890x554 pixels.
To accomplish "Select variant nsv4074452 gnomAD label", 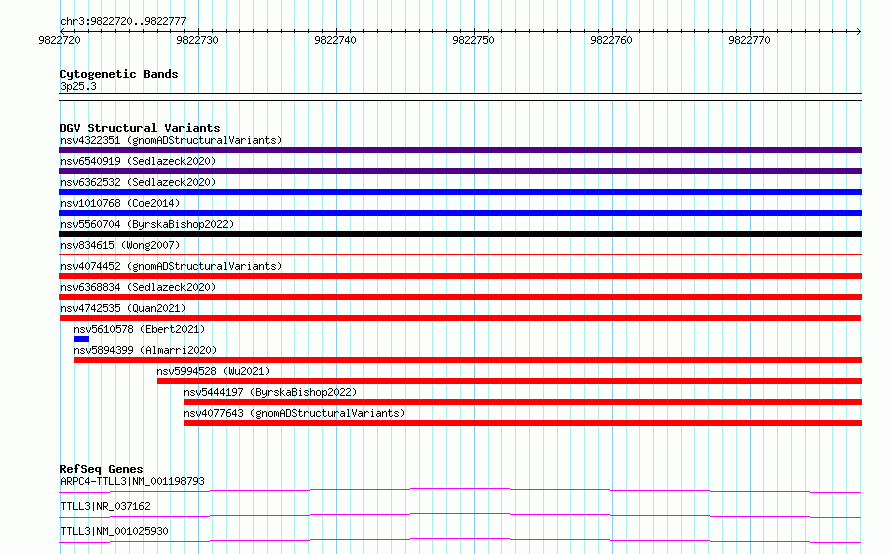I will point(171,266).
